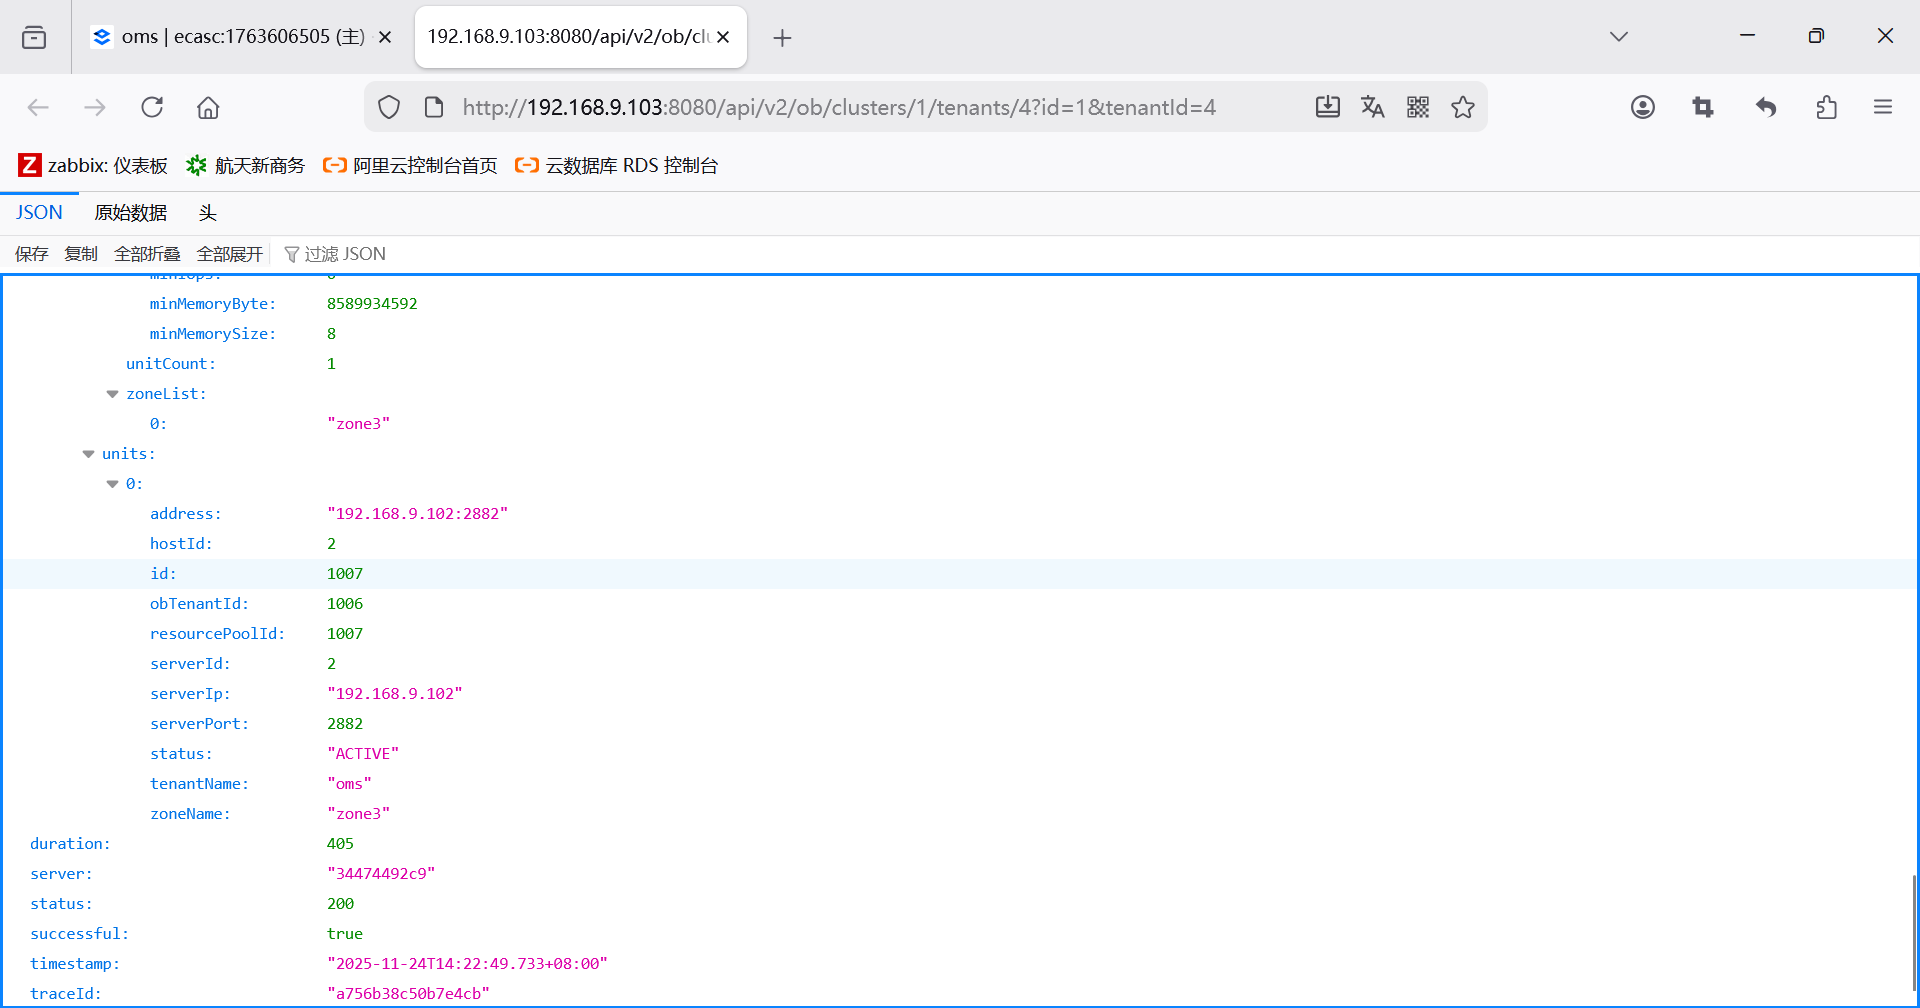Bookmark this page with the star icon
This screenshot has height=1008, width=1920.
click(x=1463, y=107)
